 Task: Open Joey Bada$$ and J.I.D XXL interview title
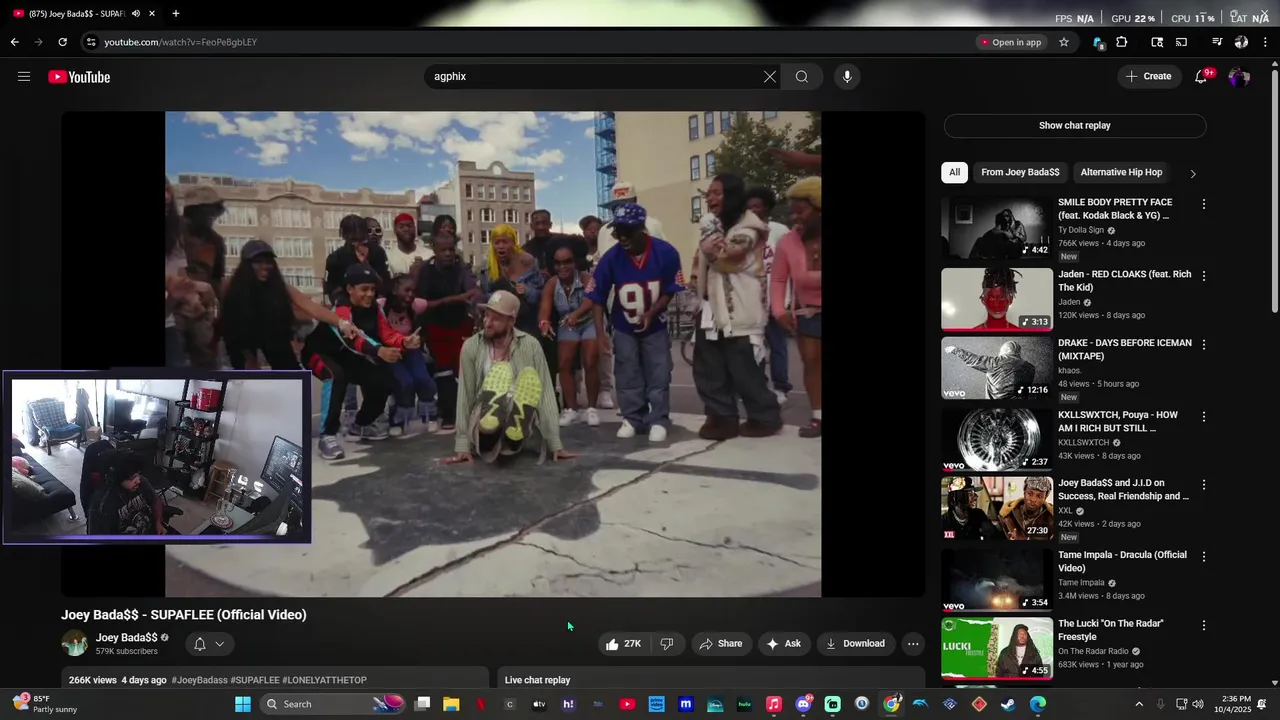coord(1124,489)
